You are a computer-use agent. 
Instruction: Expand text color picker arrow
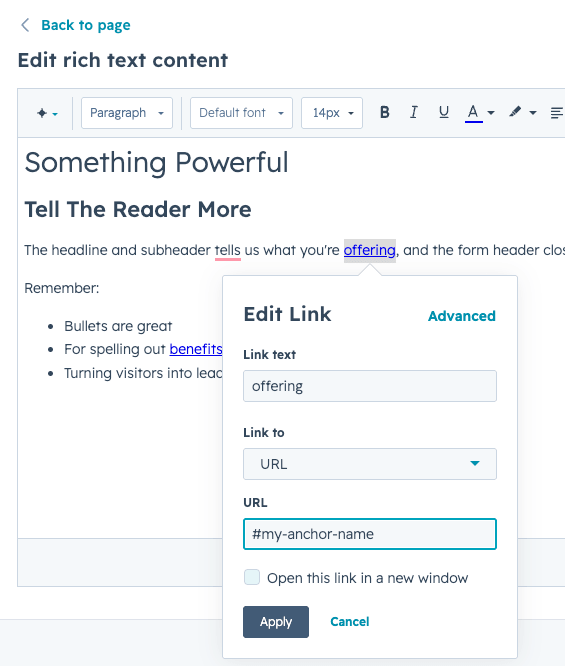coord(491,113)
